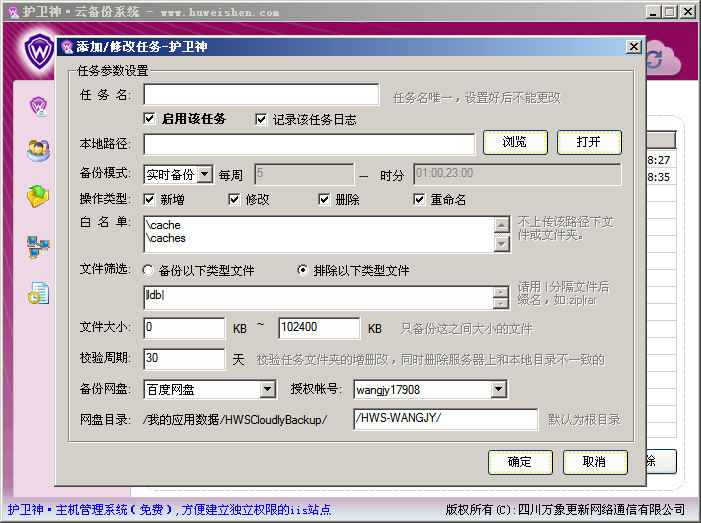Click the disabled 每周 day field
Image resolution: width=701 pixels, height=523 pixels.
304,174
